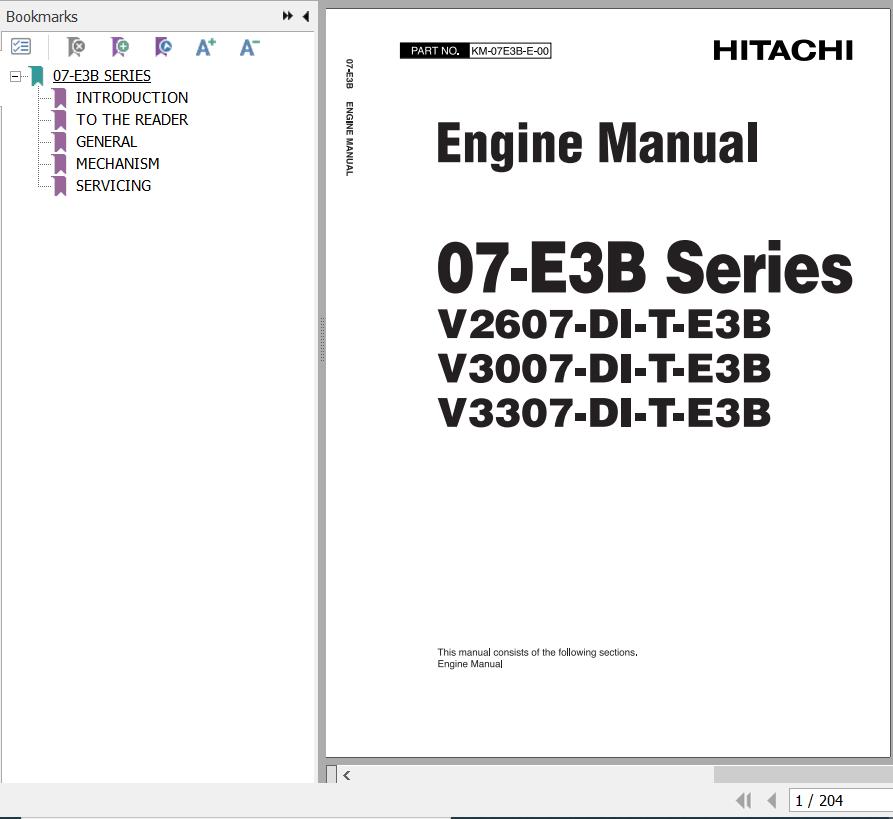
Task: Click the page number field showing 1 / 204
Action: pyautogui.click(x=841, y=801)
